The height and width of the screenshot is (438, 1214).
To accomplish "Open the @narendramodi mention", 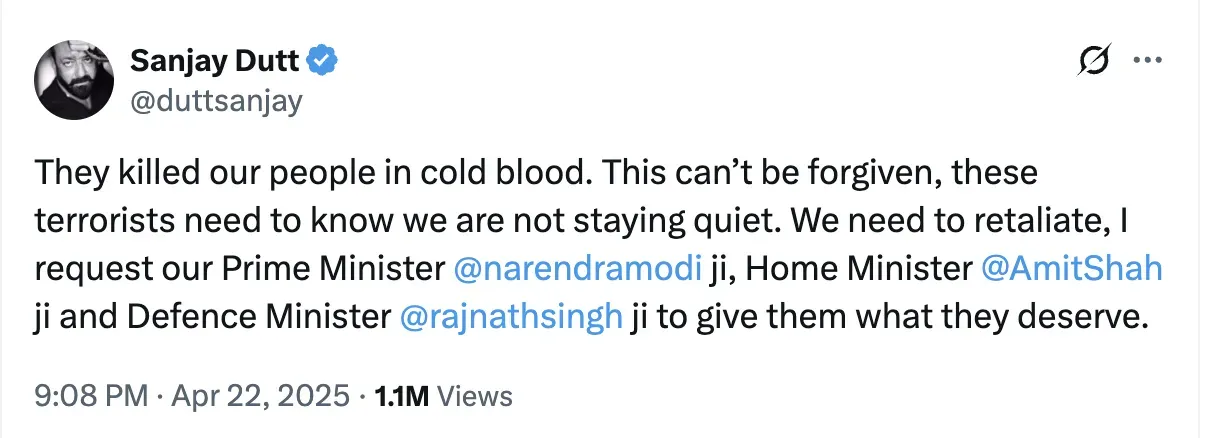I will coord(576,269).
